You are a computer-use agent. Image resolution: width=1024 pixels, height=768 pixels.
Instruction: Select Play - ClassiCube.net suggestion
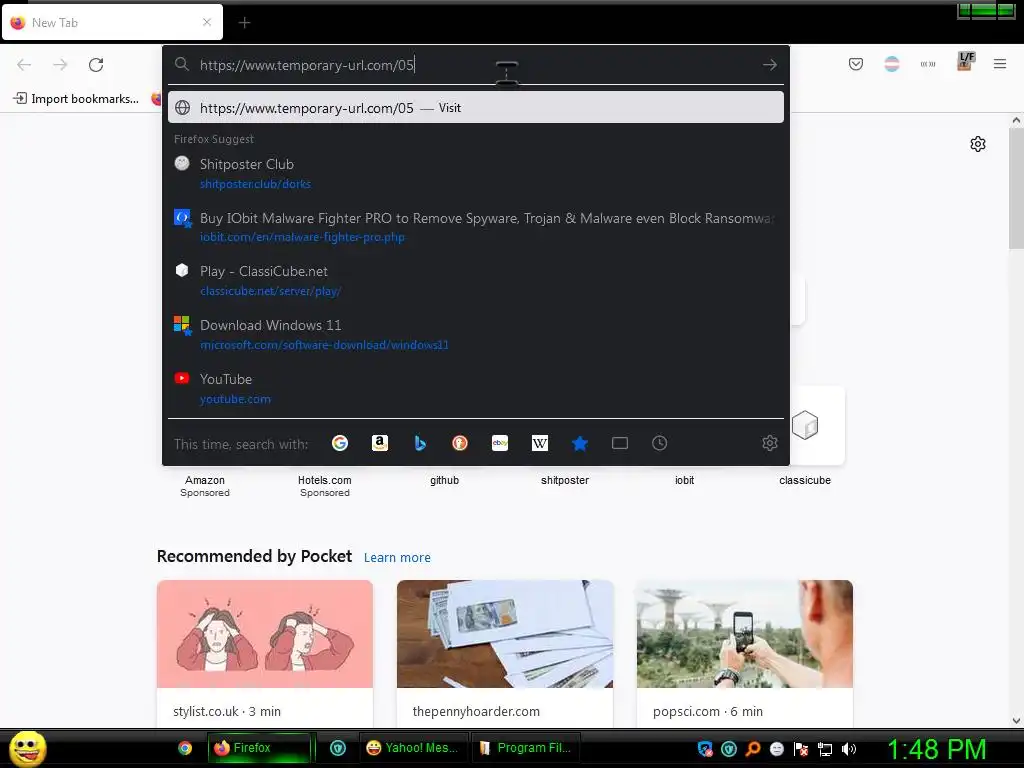tap(475, 281)
